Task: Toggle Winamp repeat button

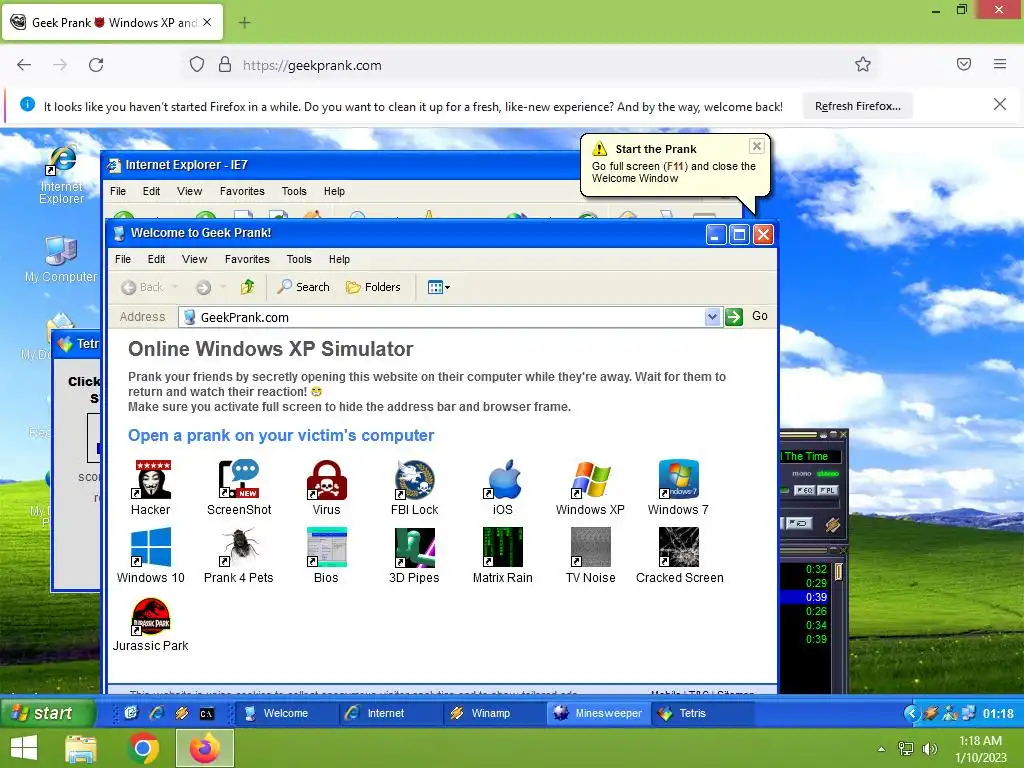Action: click(x=798, y=523)
